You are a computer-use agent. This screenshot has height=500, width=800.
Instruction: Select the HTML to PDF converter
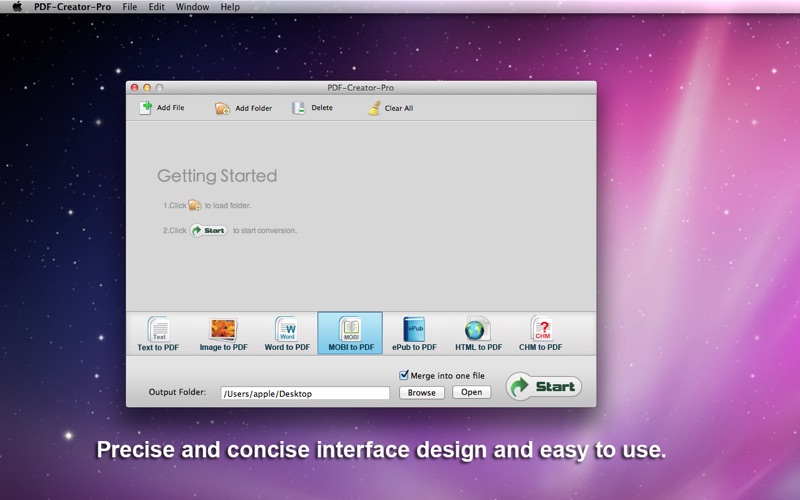click(x=478, y=334)
